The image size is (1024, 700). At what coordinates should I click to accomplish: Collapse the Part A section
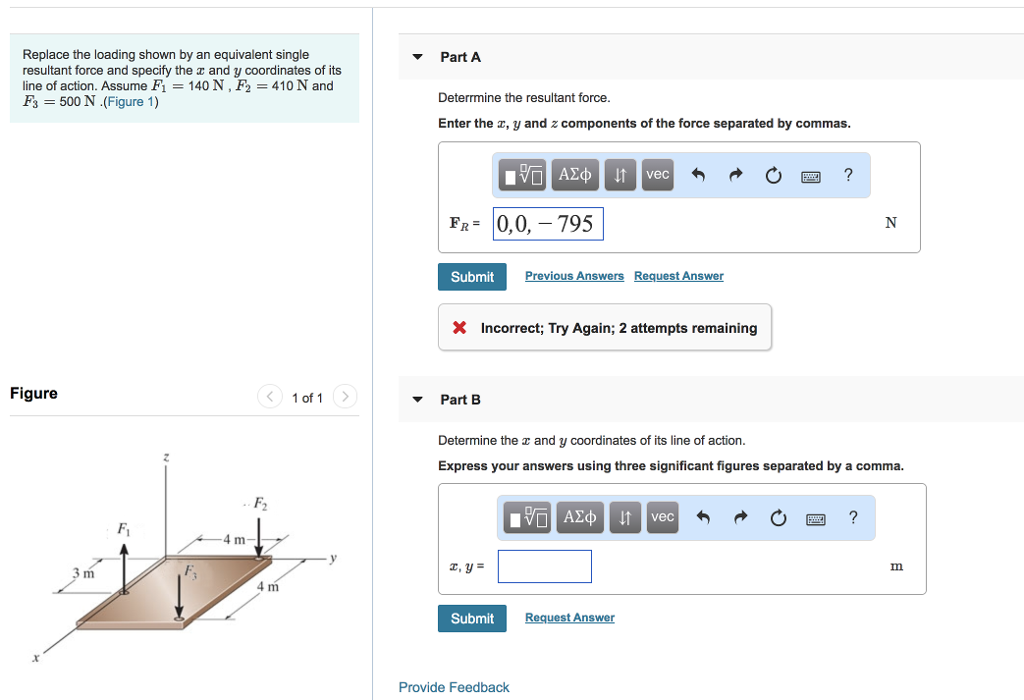pyautogui.click(x=418, y=57)
